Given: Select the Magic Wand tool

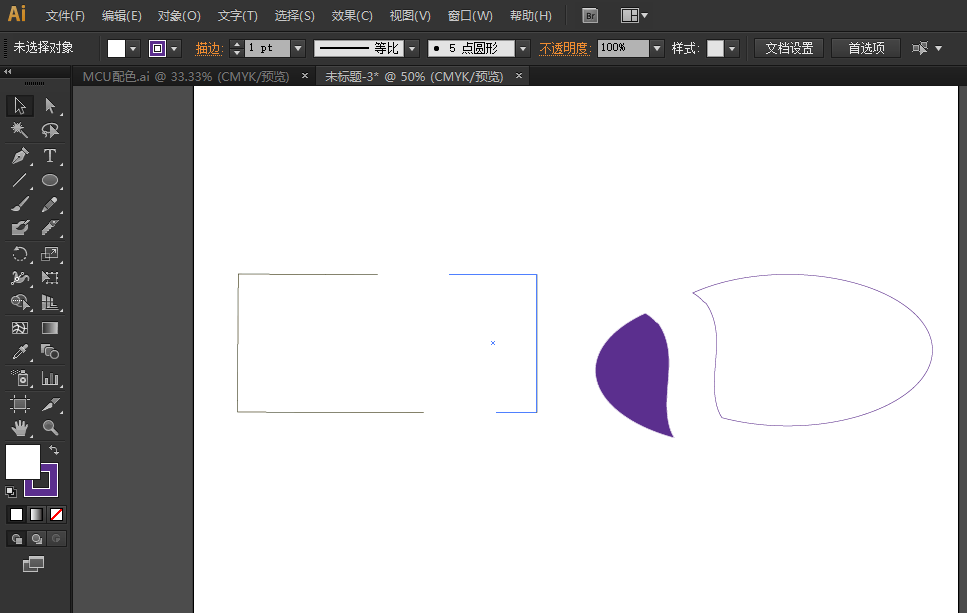Looking at the screenshot, I should [20, 130].
